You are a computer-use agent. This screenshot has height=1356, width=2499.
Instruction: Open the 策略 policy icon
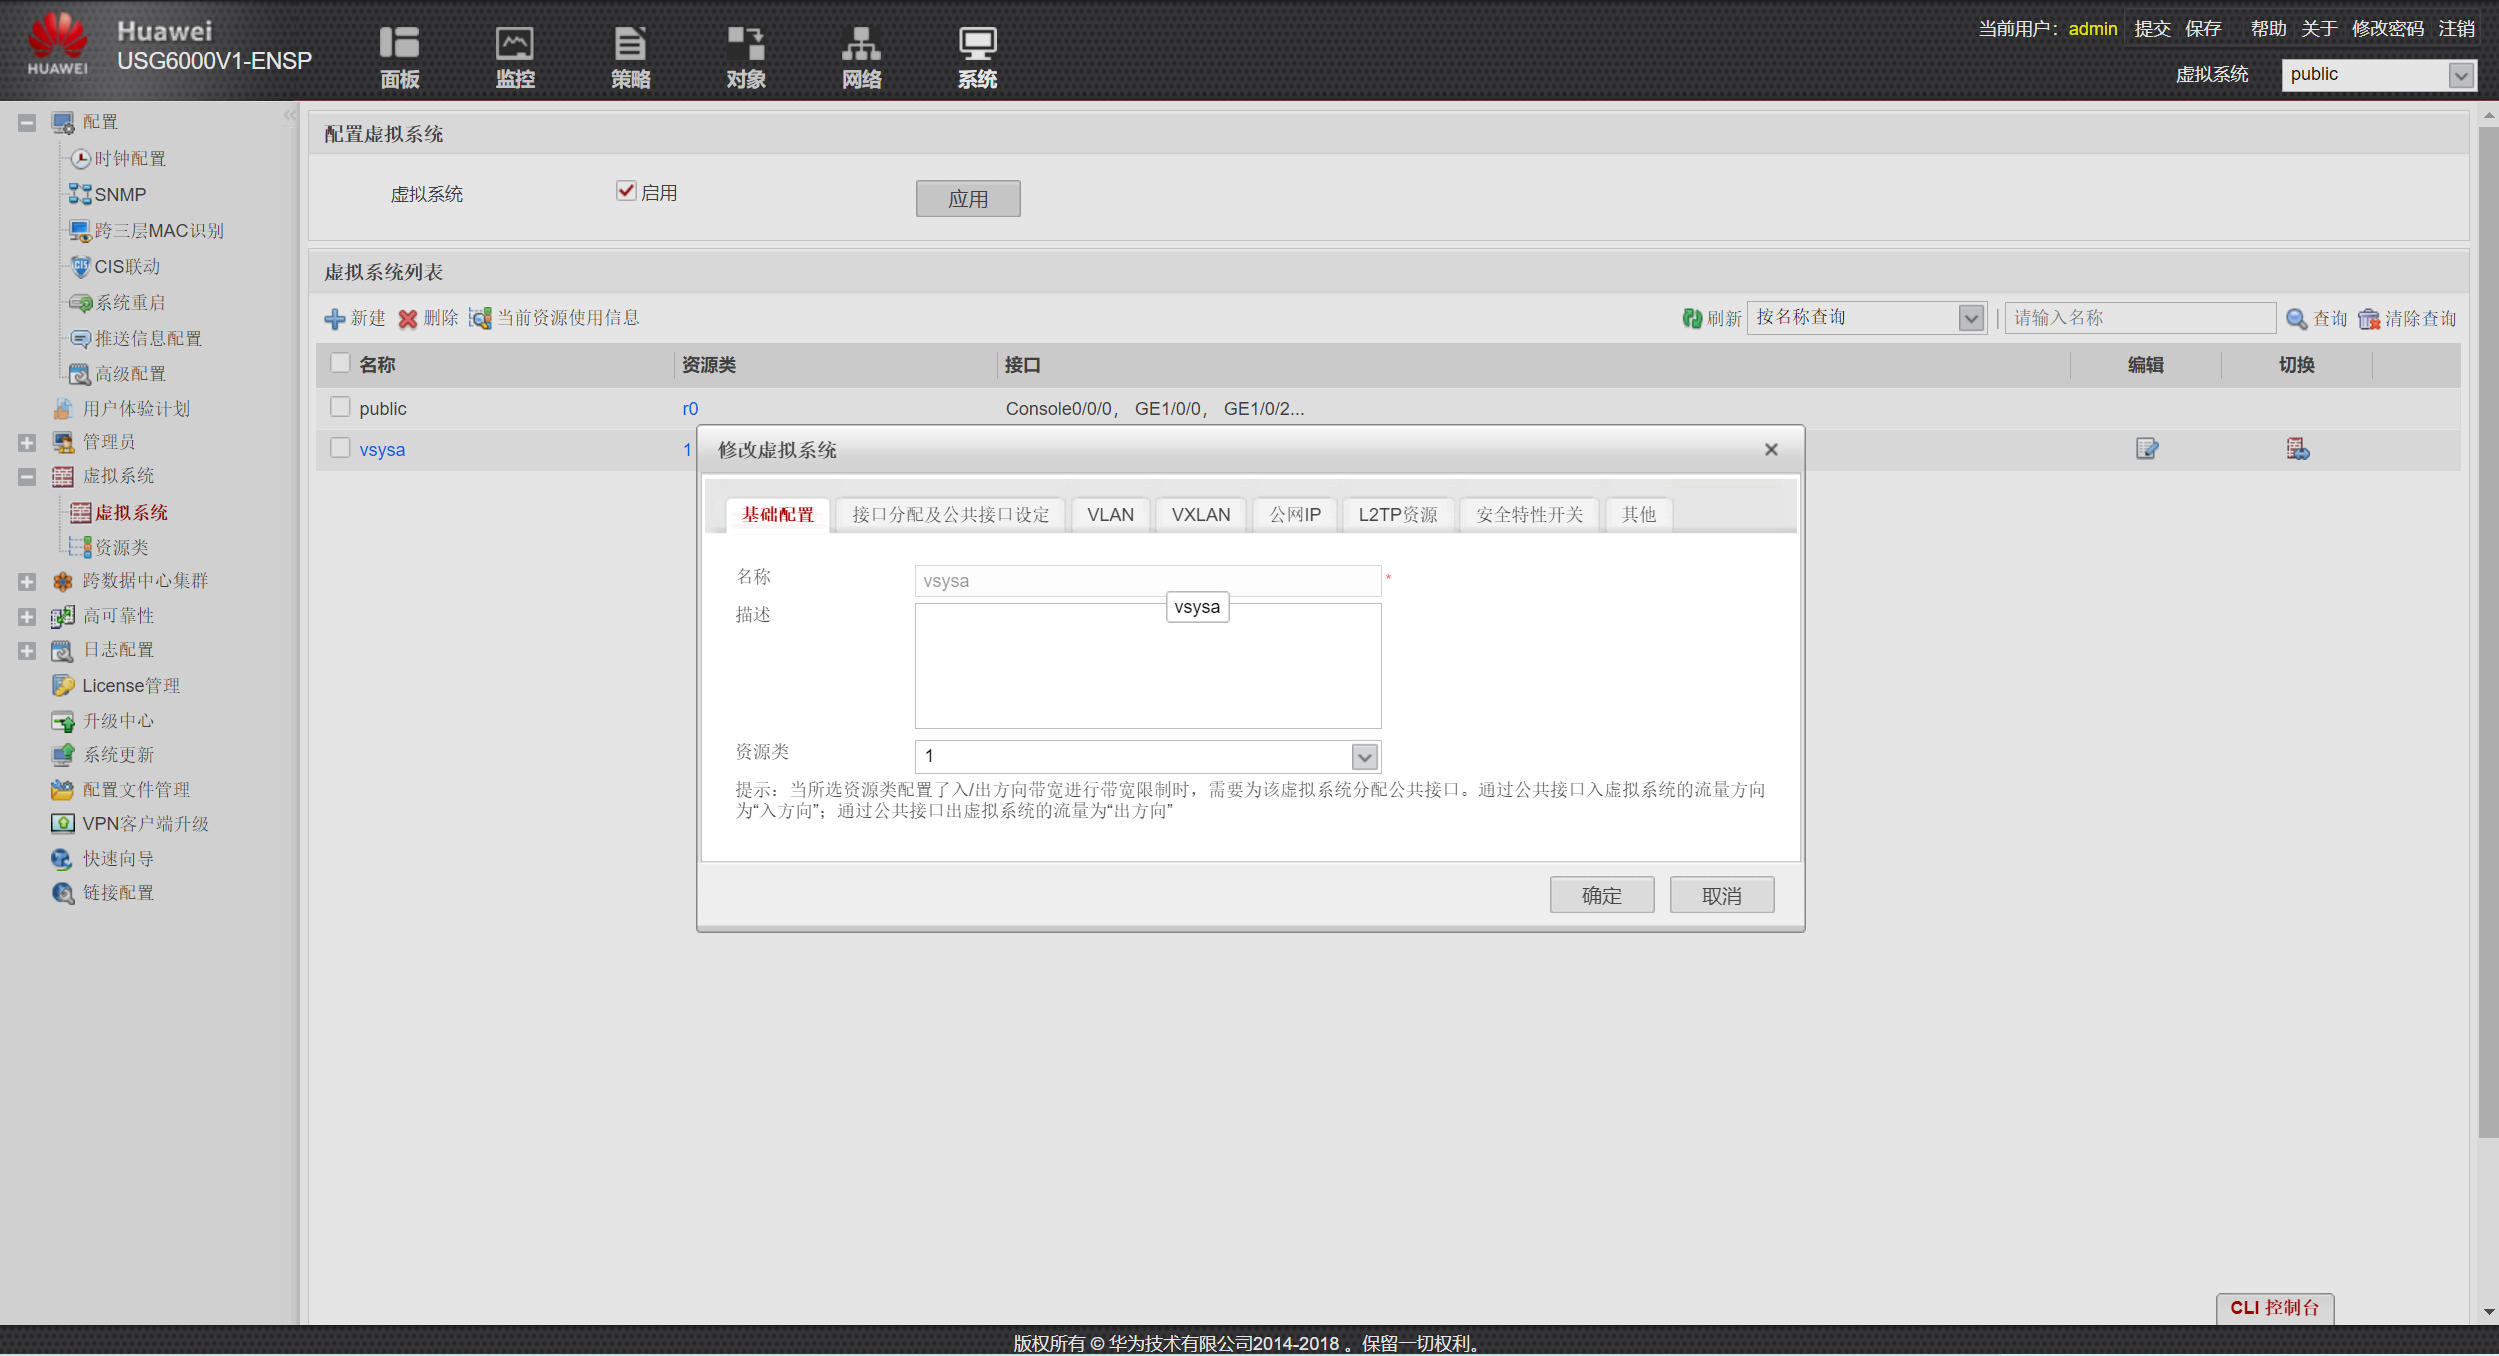tap(630, 45)
